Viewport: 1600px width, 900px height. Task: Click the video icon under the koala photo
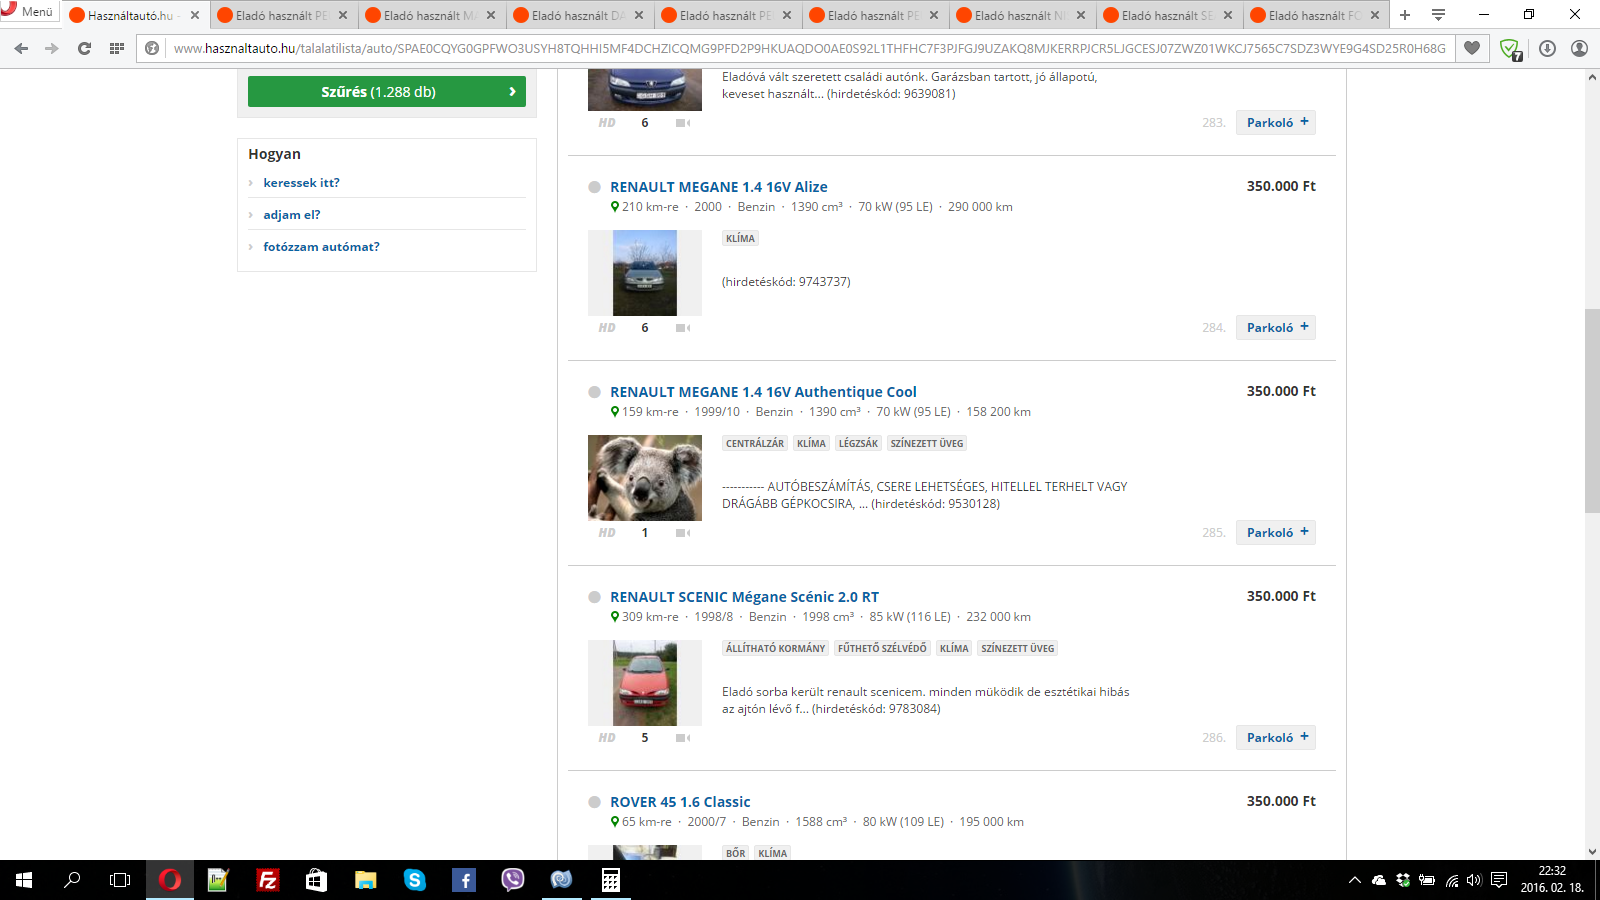click(683, 533)
